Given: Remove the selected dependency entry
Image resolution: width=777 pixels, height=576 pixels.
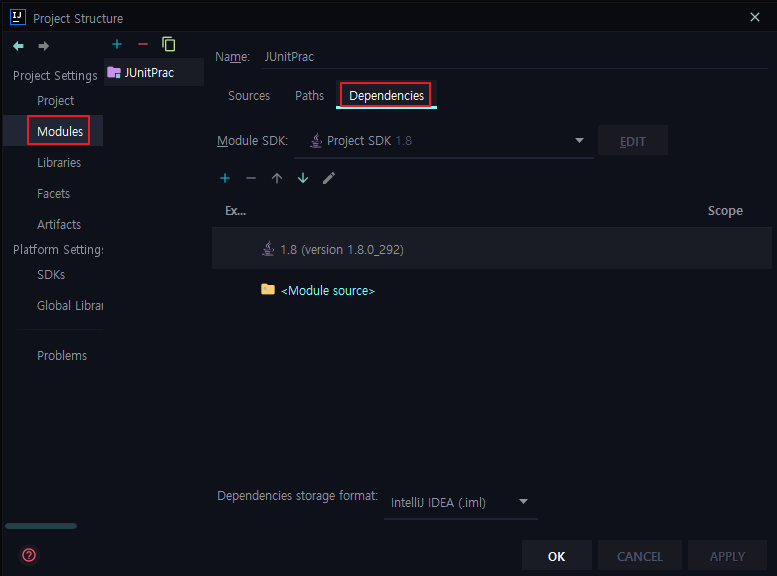Looking at the screenshot, I should (x=251, y=178).
